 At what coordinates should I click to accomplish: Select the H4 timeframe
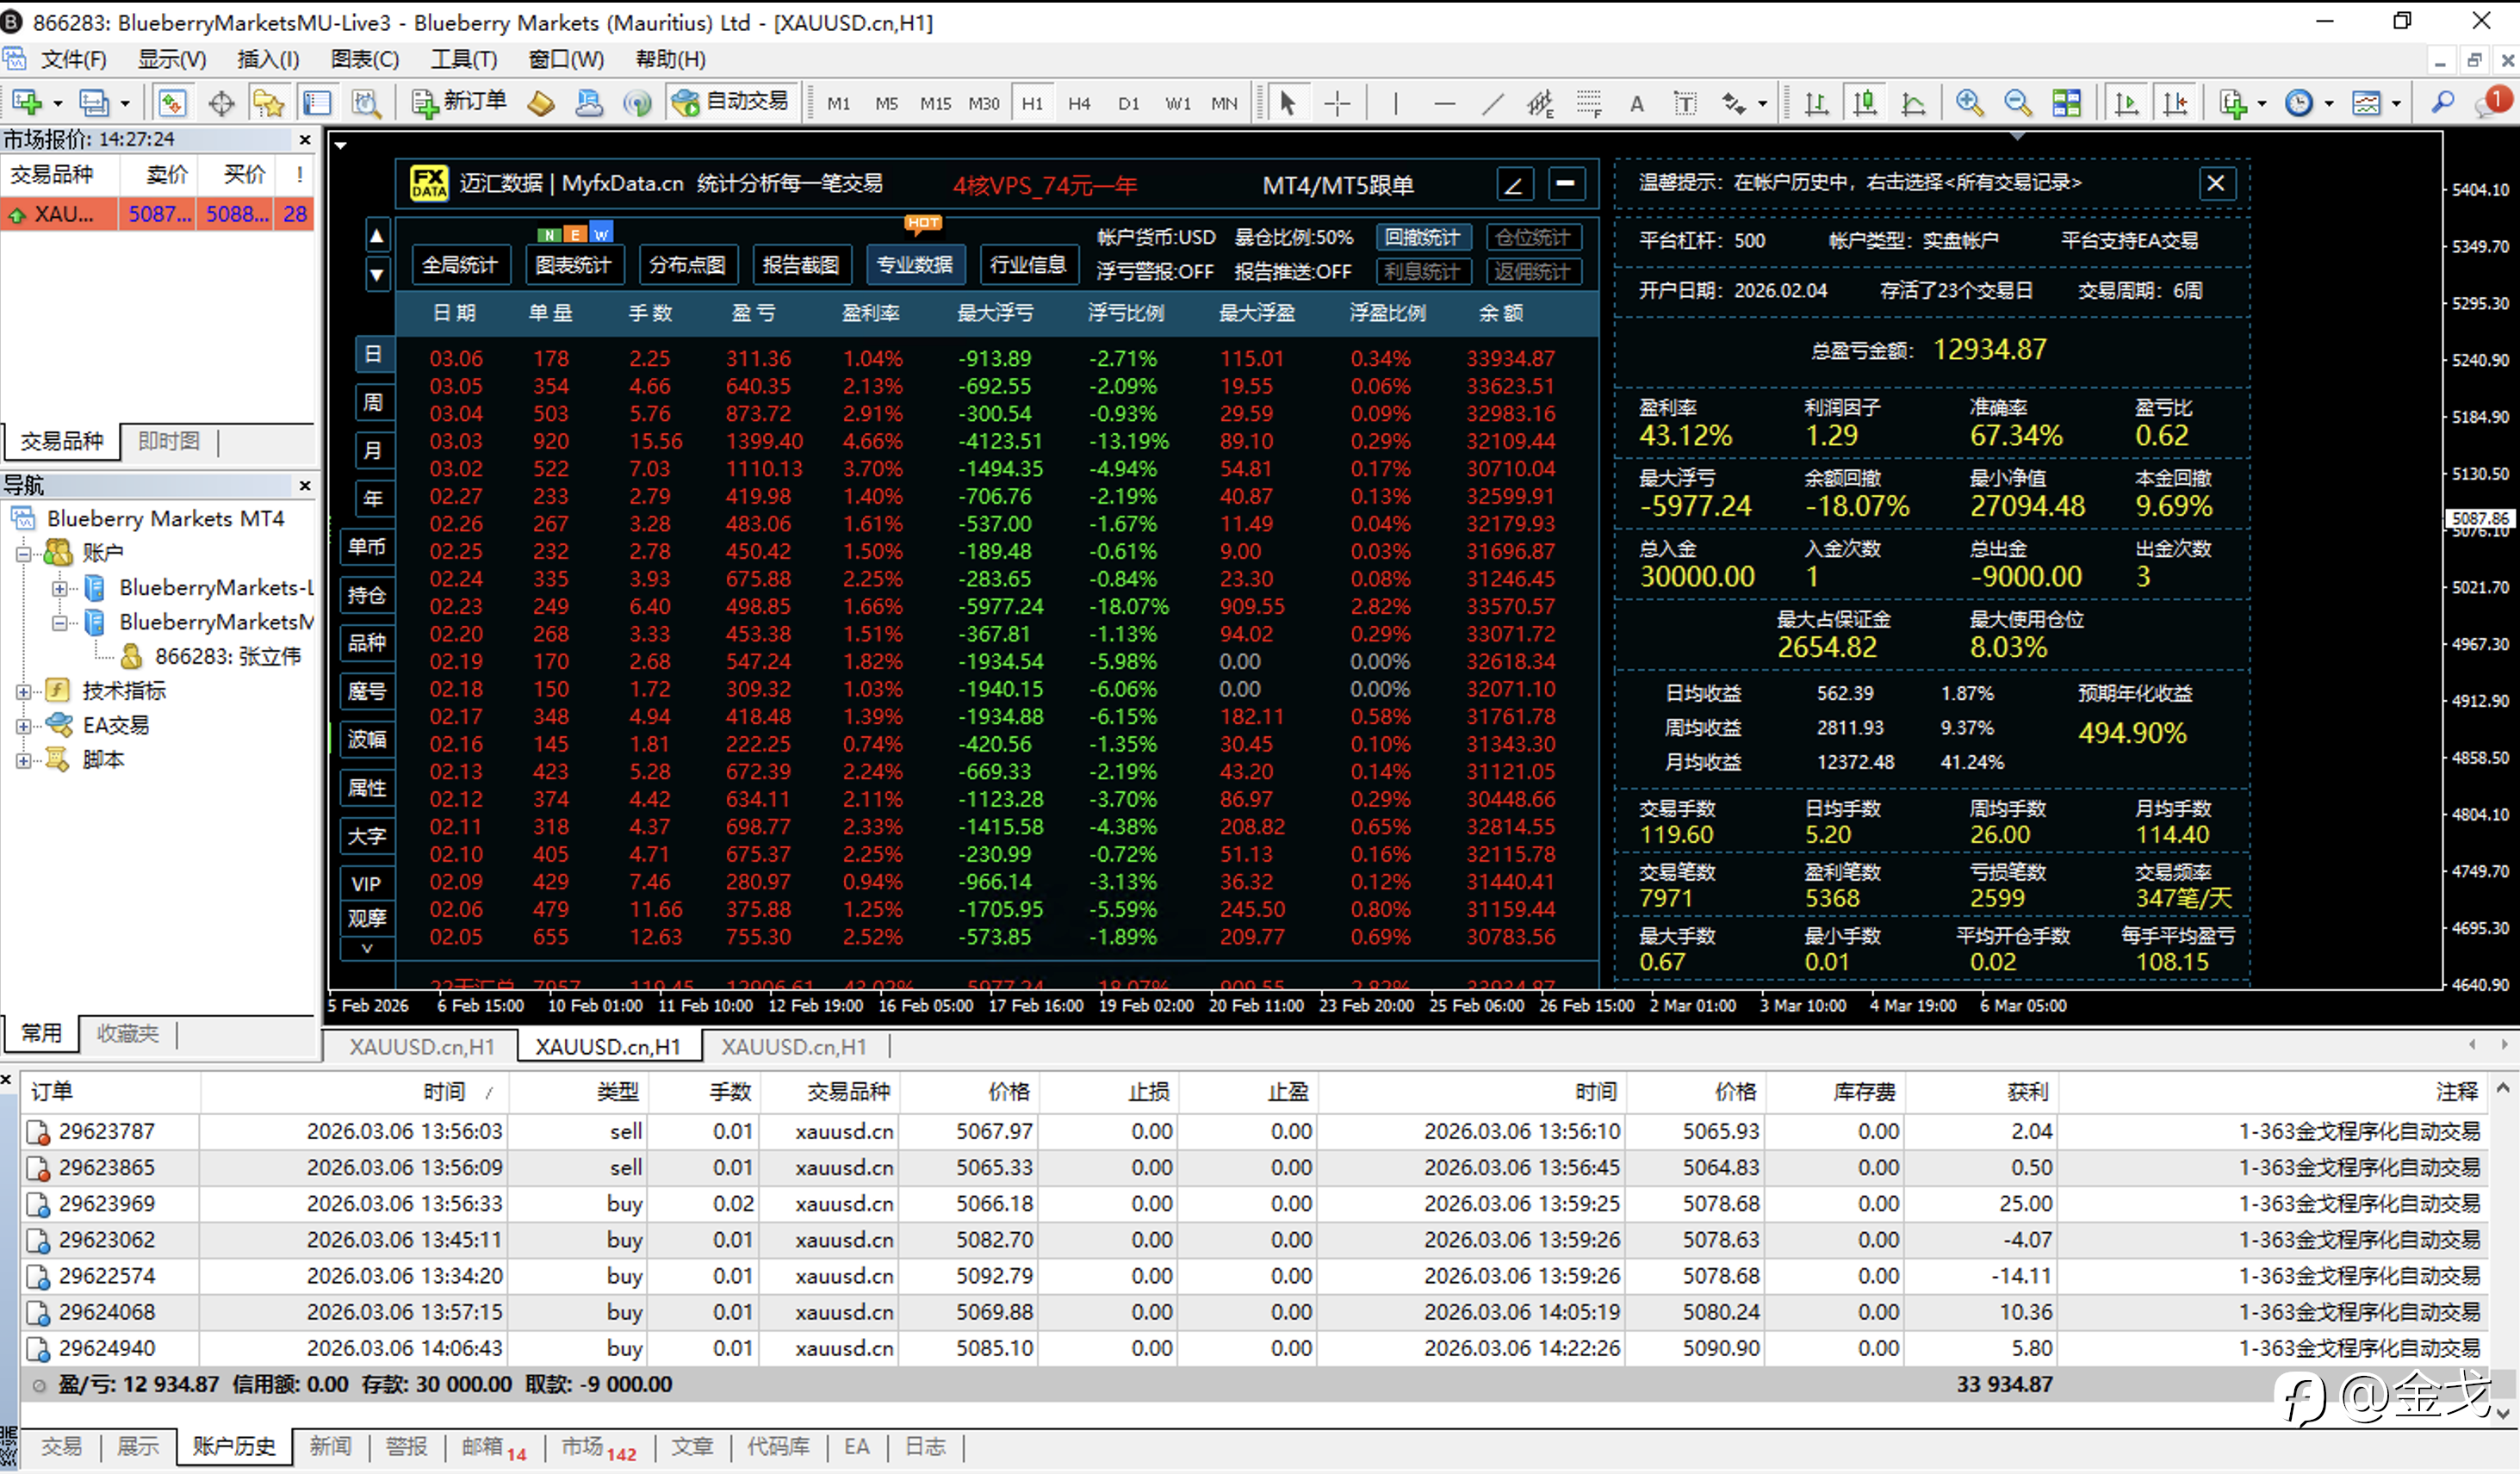coord(1079,103)
